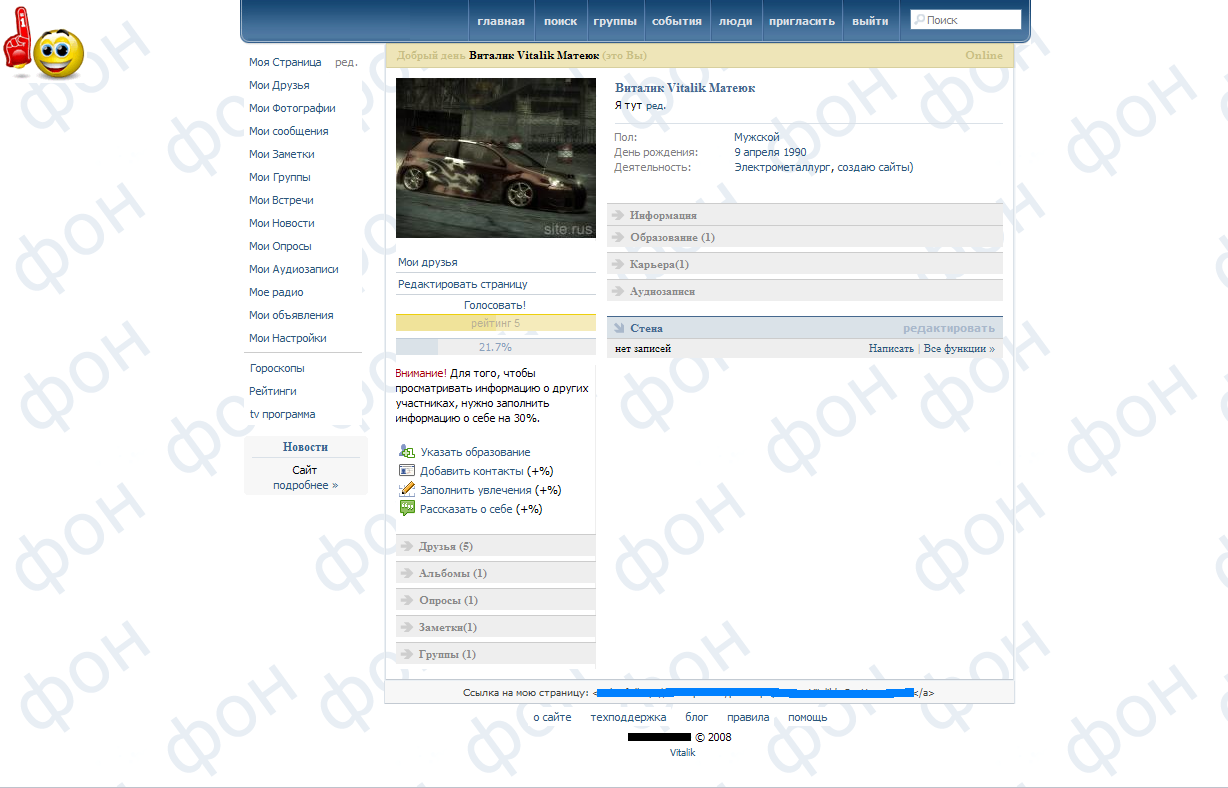Expand the Группы (1) section

pos(495,654)
